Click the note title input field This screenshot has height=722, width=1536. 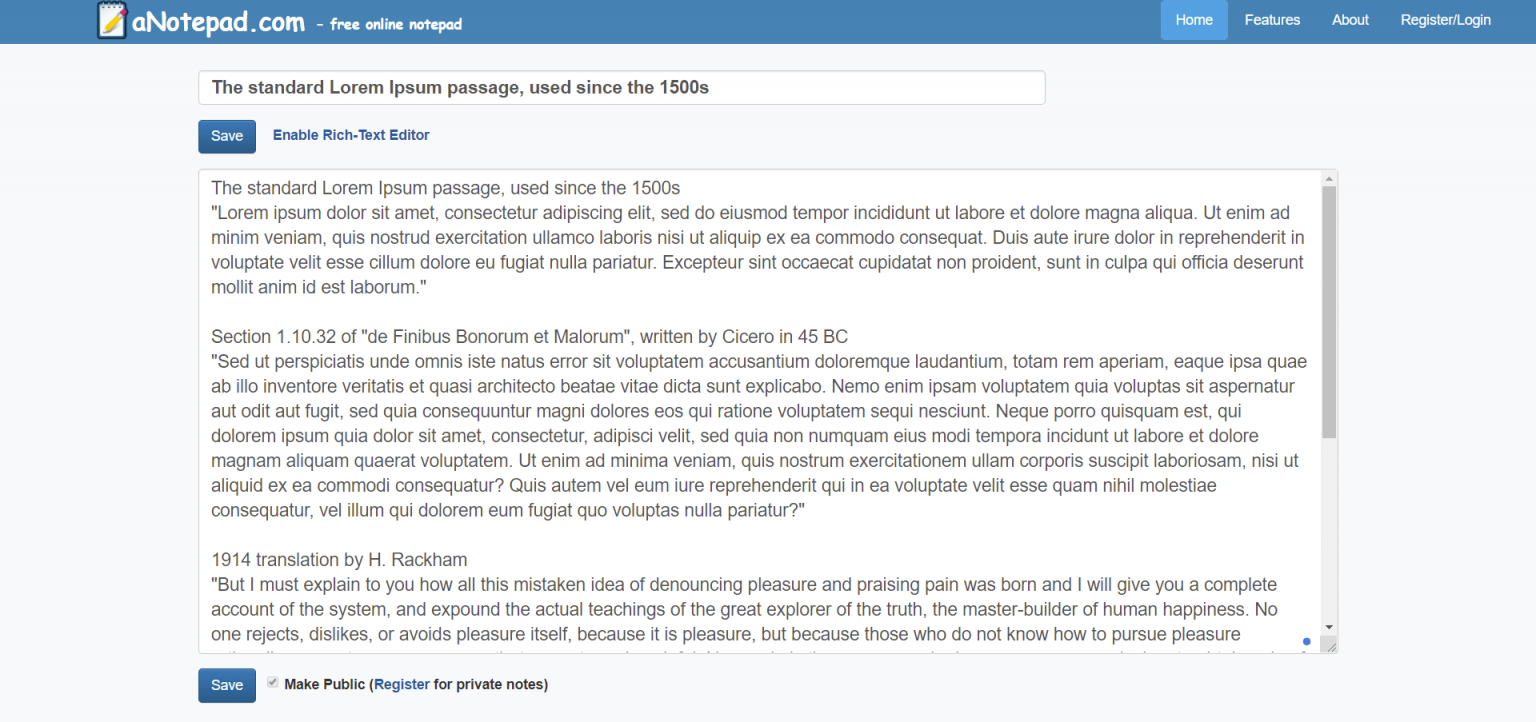[621, 88]
